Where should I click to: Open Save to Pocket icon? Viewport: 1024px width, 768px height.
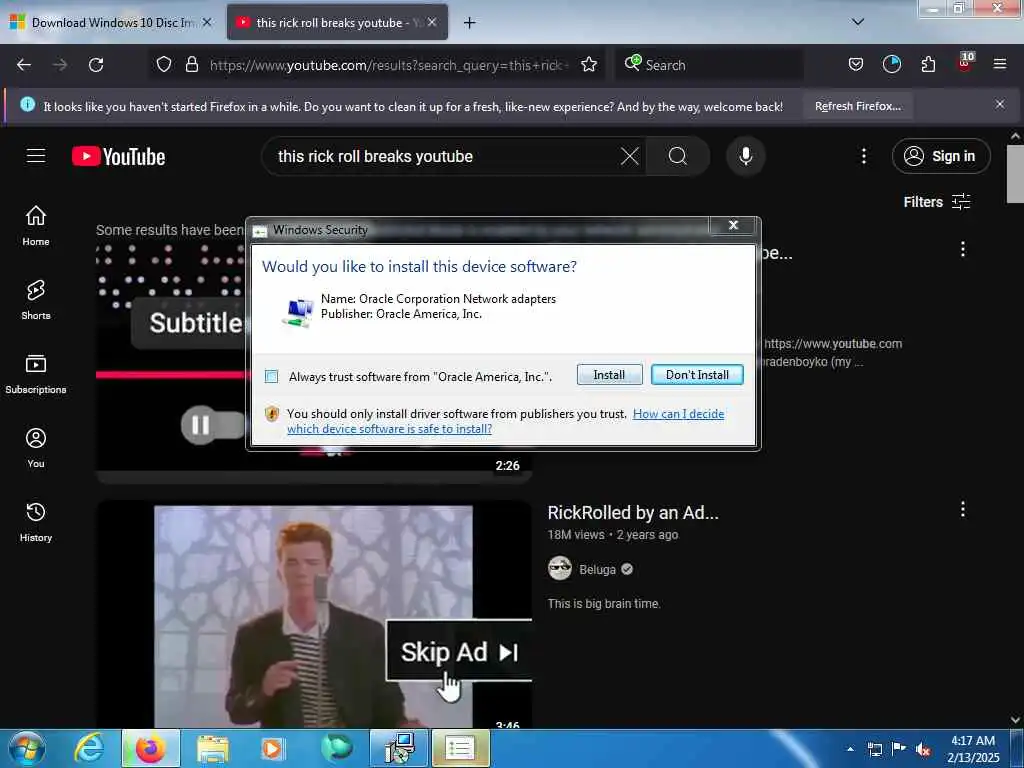point(856,64)
